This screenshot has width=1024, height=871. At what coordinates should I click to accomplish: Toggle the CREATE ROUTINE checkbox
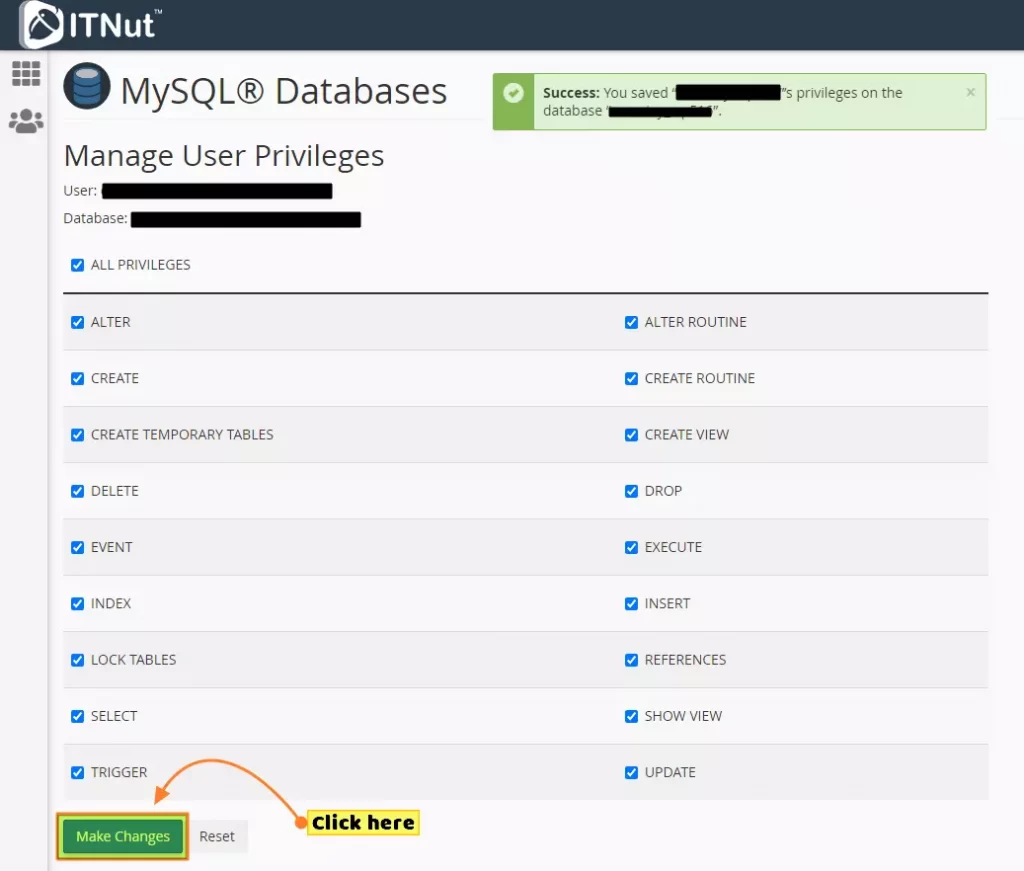pyautogui.click(x=631, y=379)
